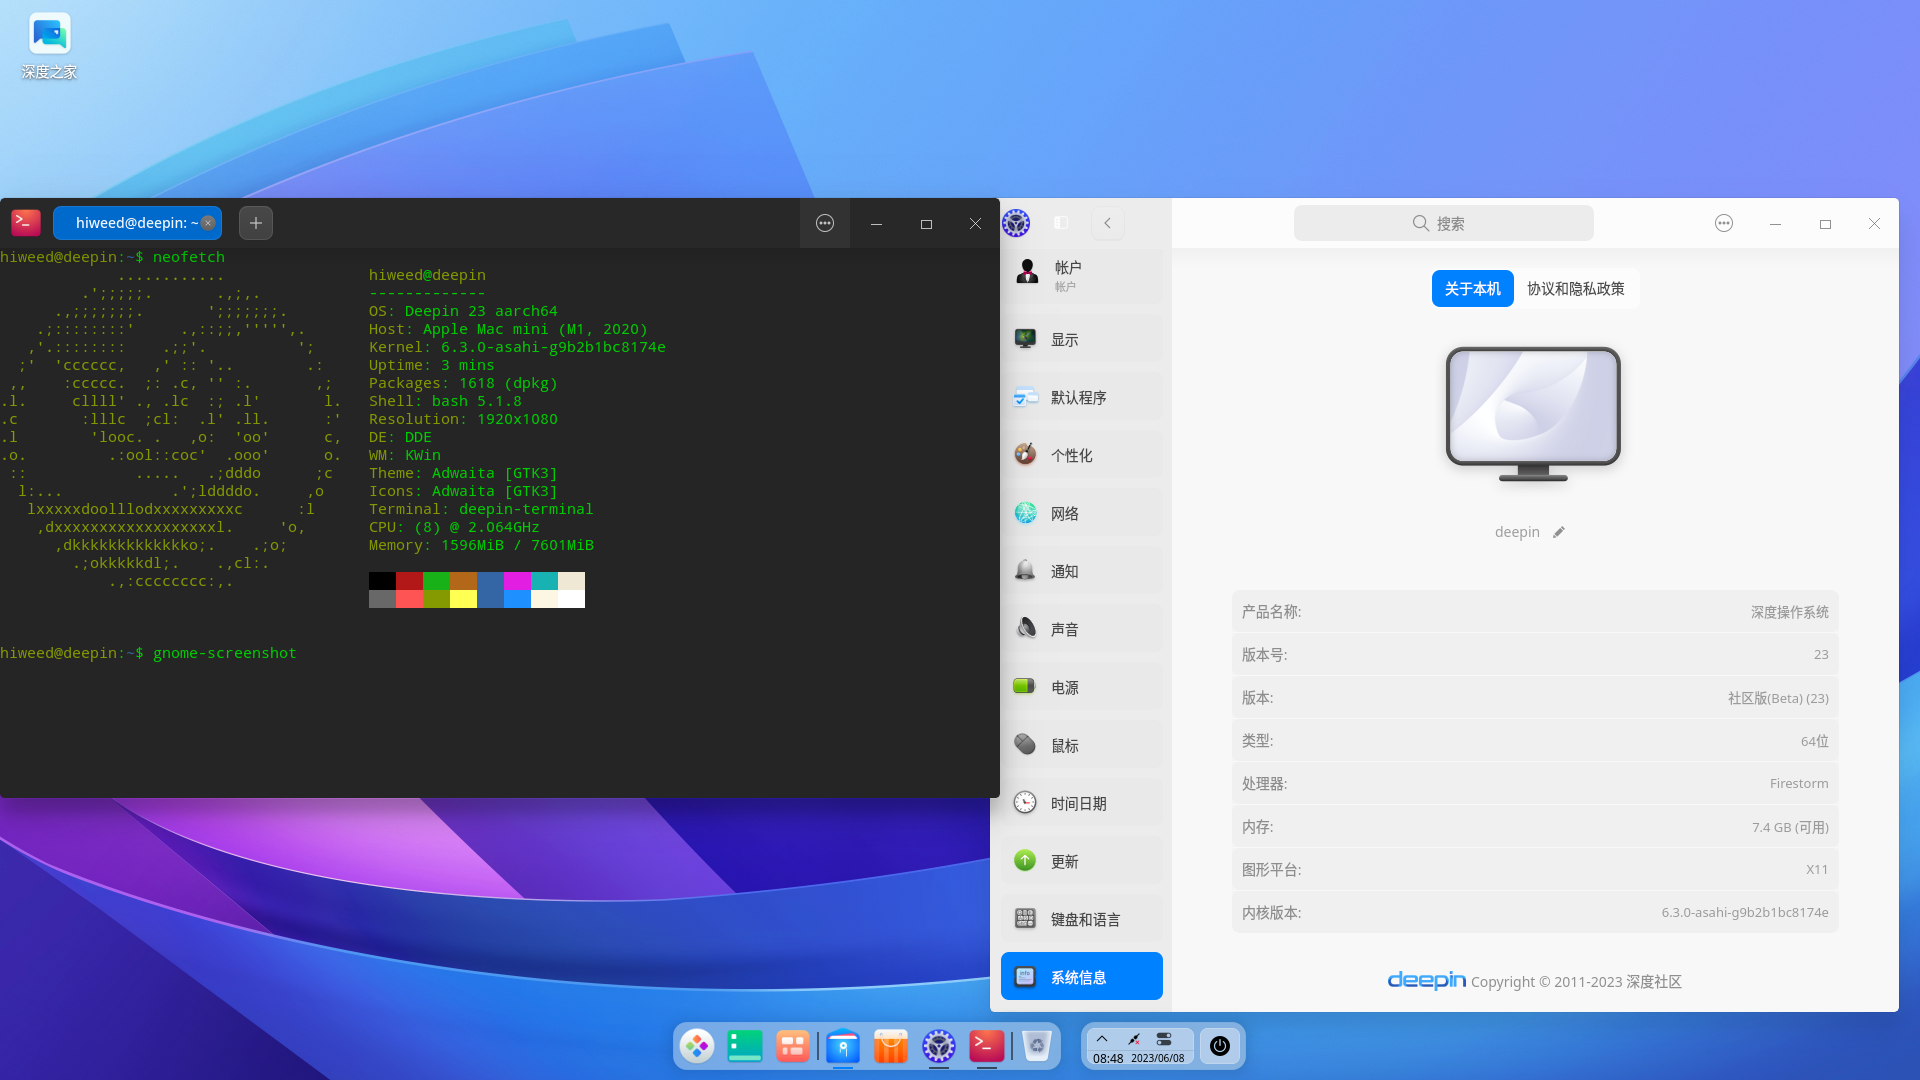Open the 显示 display settings
The image size is (1920, 1080).
pos(1082,340)
